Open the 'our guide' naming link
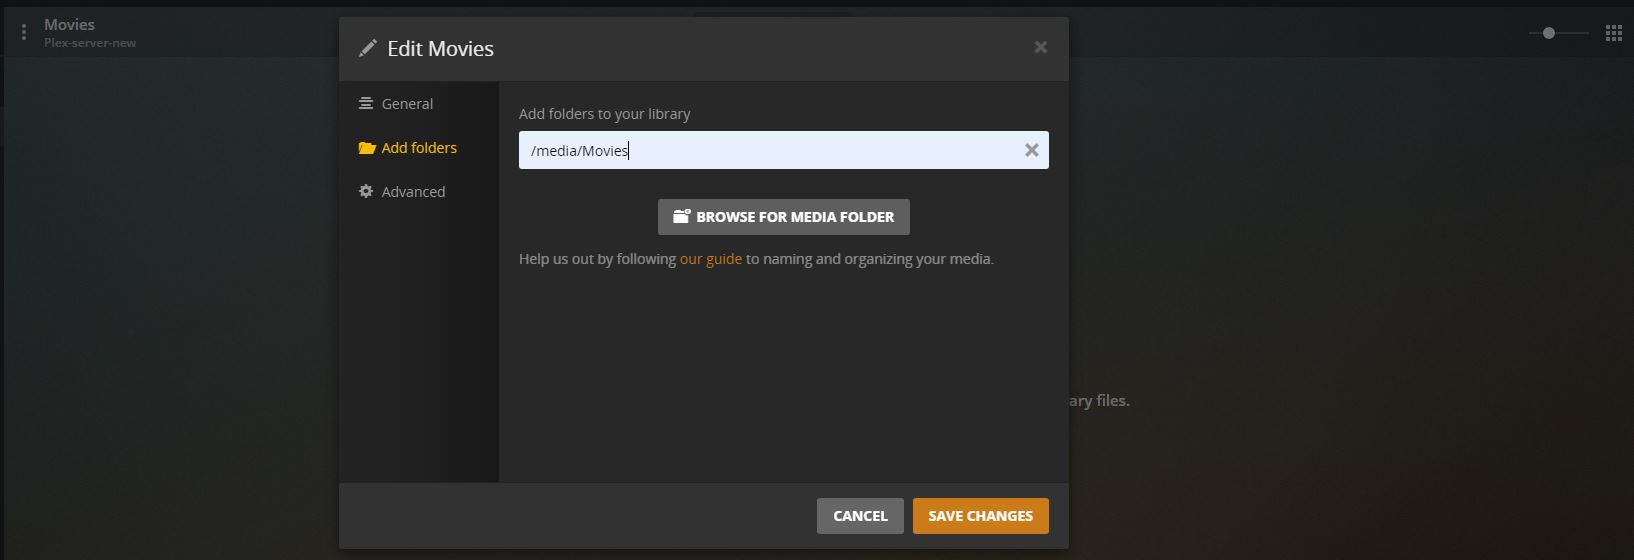The width and height of the screenshot is (1634, 560). click(x=711, y=259)
